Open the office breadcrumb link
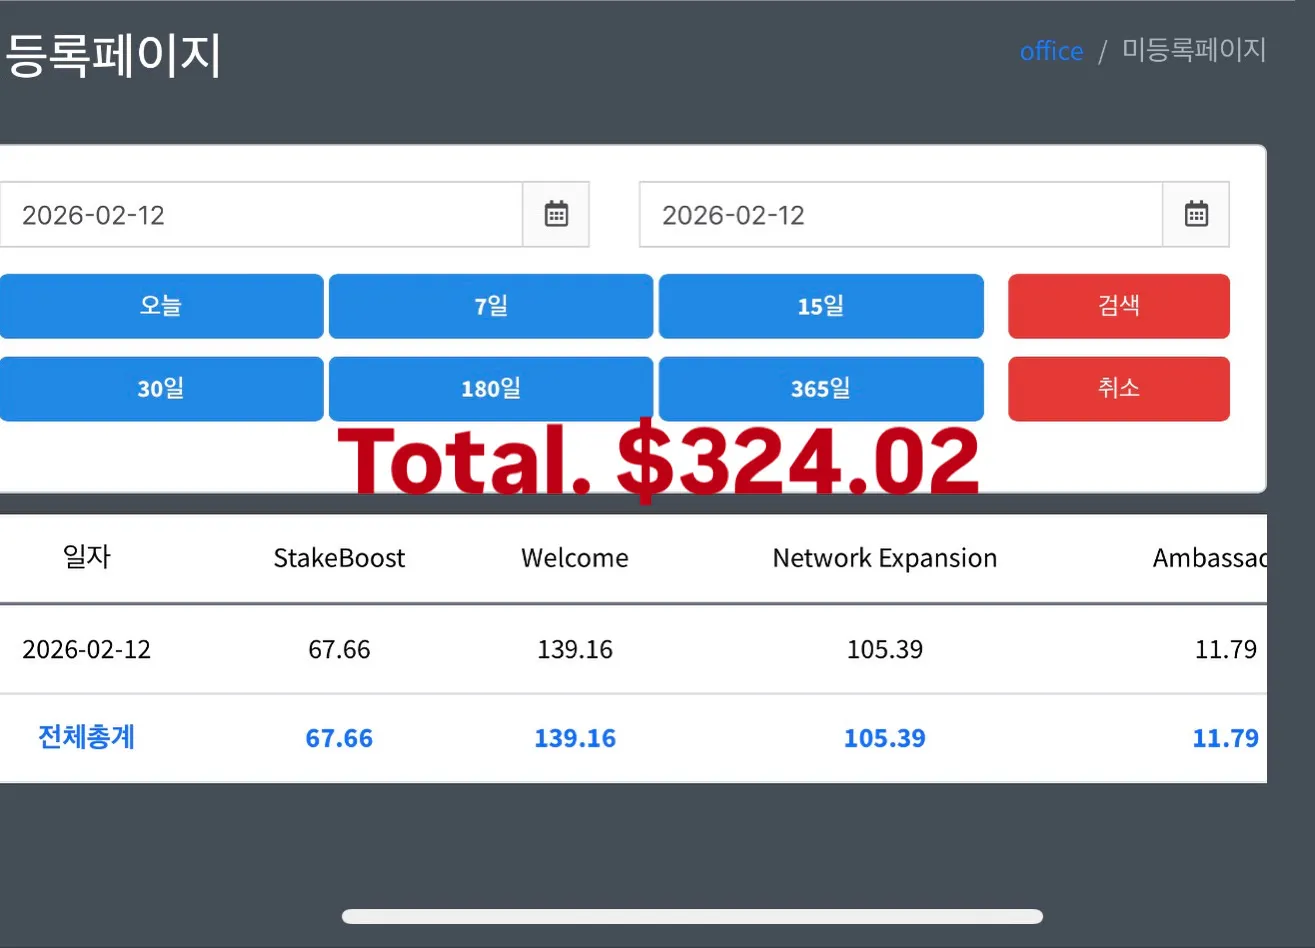The width and height of the screenshot is (1315, 948). [1051, 51]
